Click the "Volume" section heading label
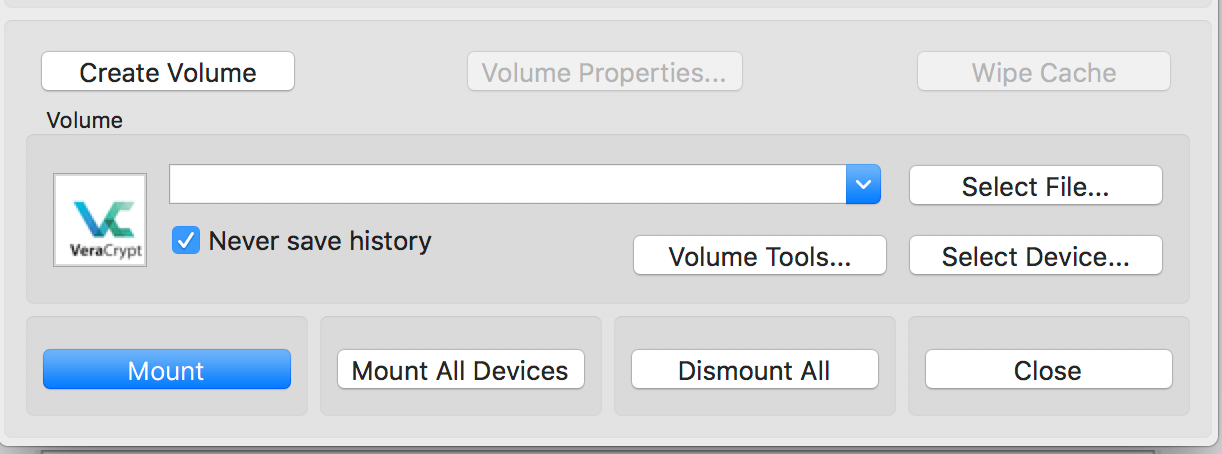This screenshot has width=1222, height=454. pyautogui.click(x=85, y=121)
